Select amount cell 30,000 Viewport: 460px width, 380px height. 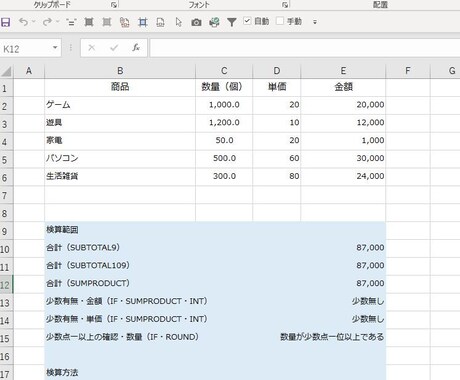[x=343, y=158]
